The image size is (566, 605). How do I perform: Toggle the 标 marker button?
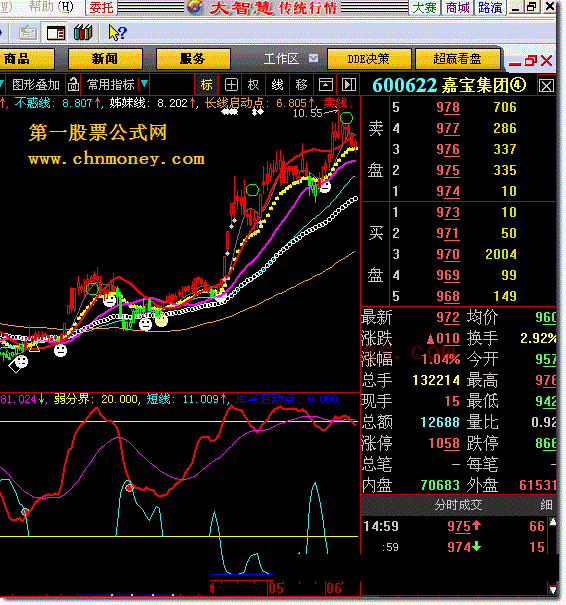click(207, 85)
